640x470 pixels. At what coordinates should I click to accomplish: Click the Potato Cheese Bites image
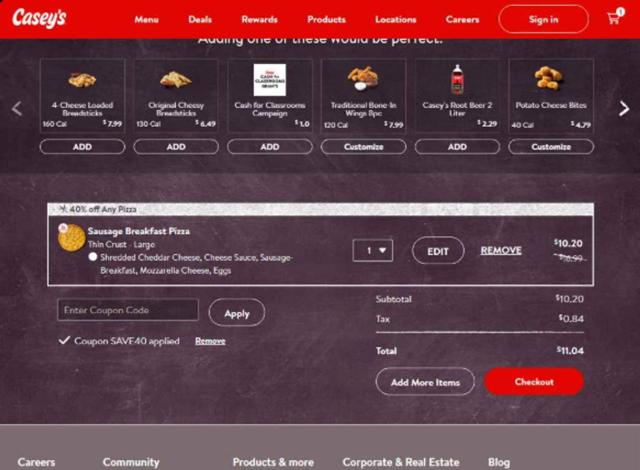click(550, 78)
